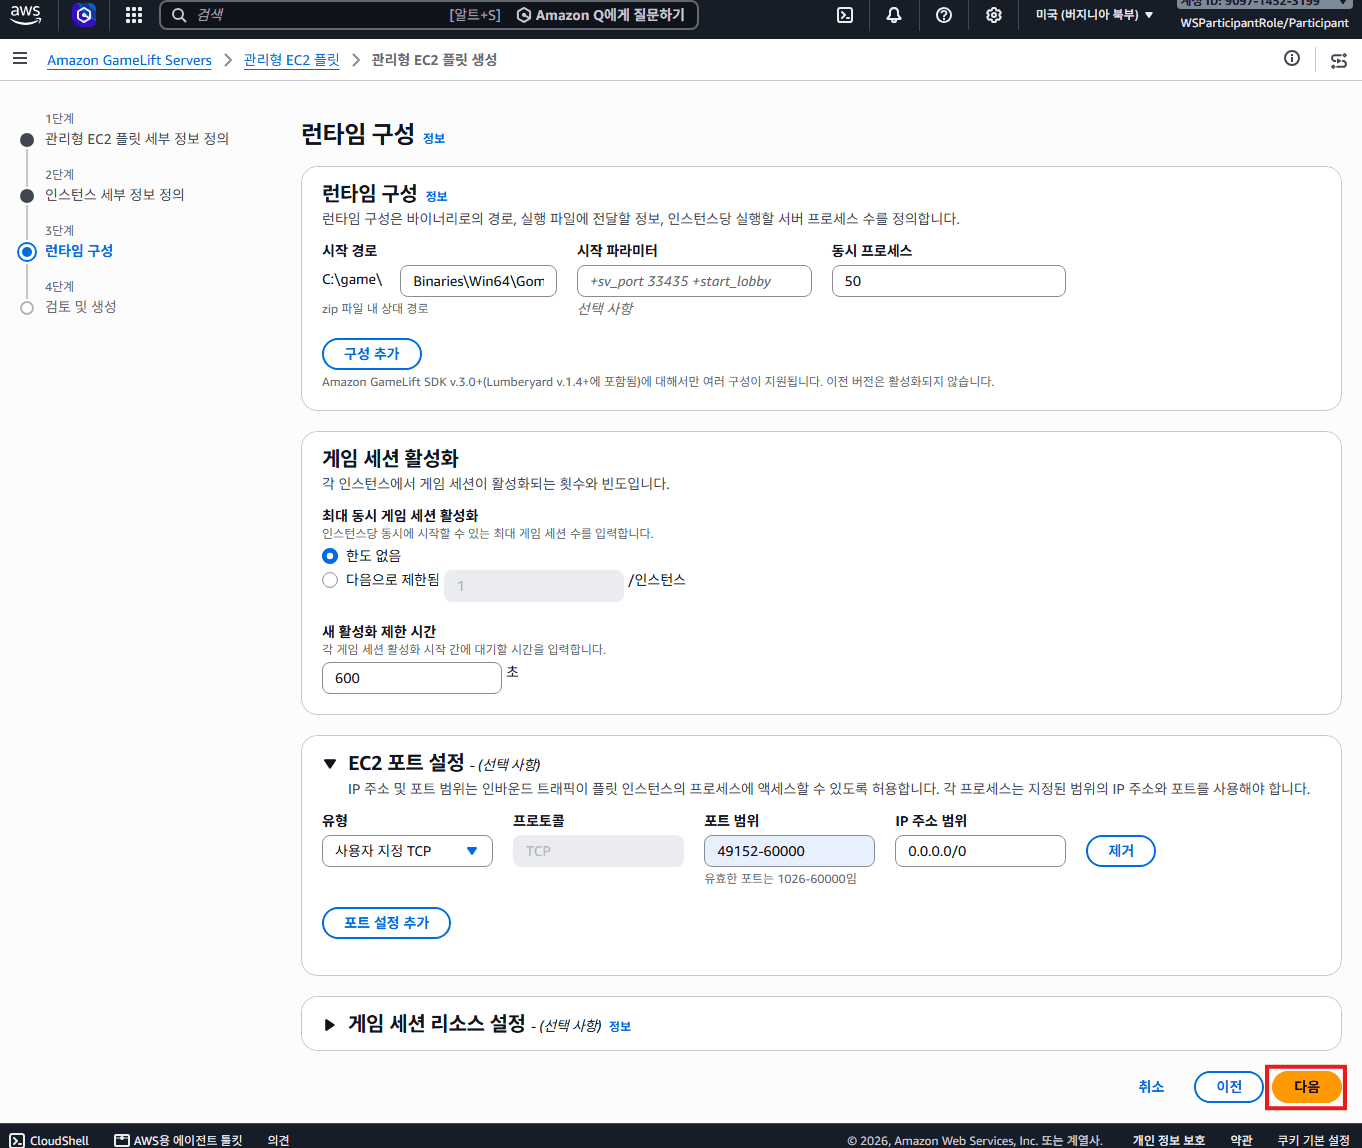
Task: Open the notifications bell
Action: 894,15
